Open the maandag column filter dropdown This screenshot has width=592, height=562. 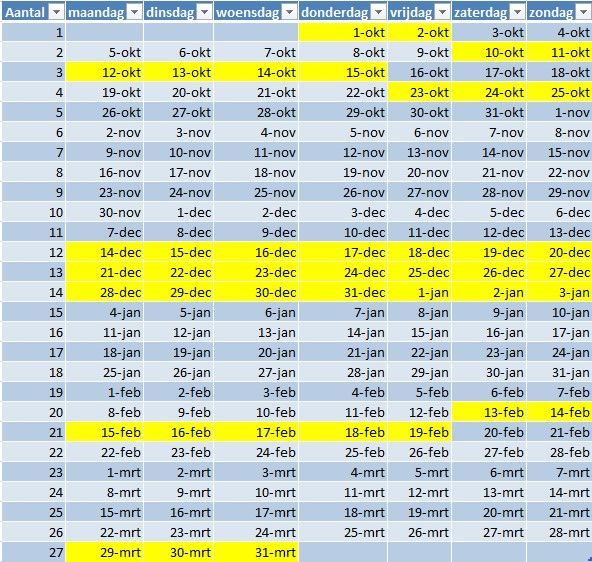134,12
